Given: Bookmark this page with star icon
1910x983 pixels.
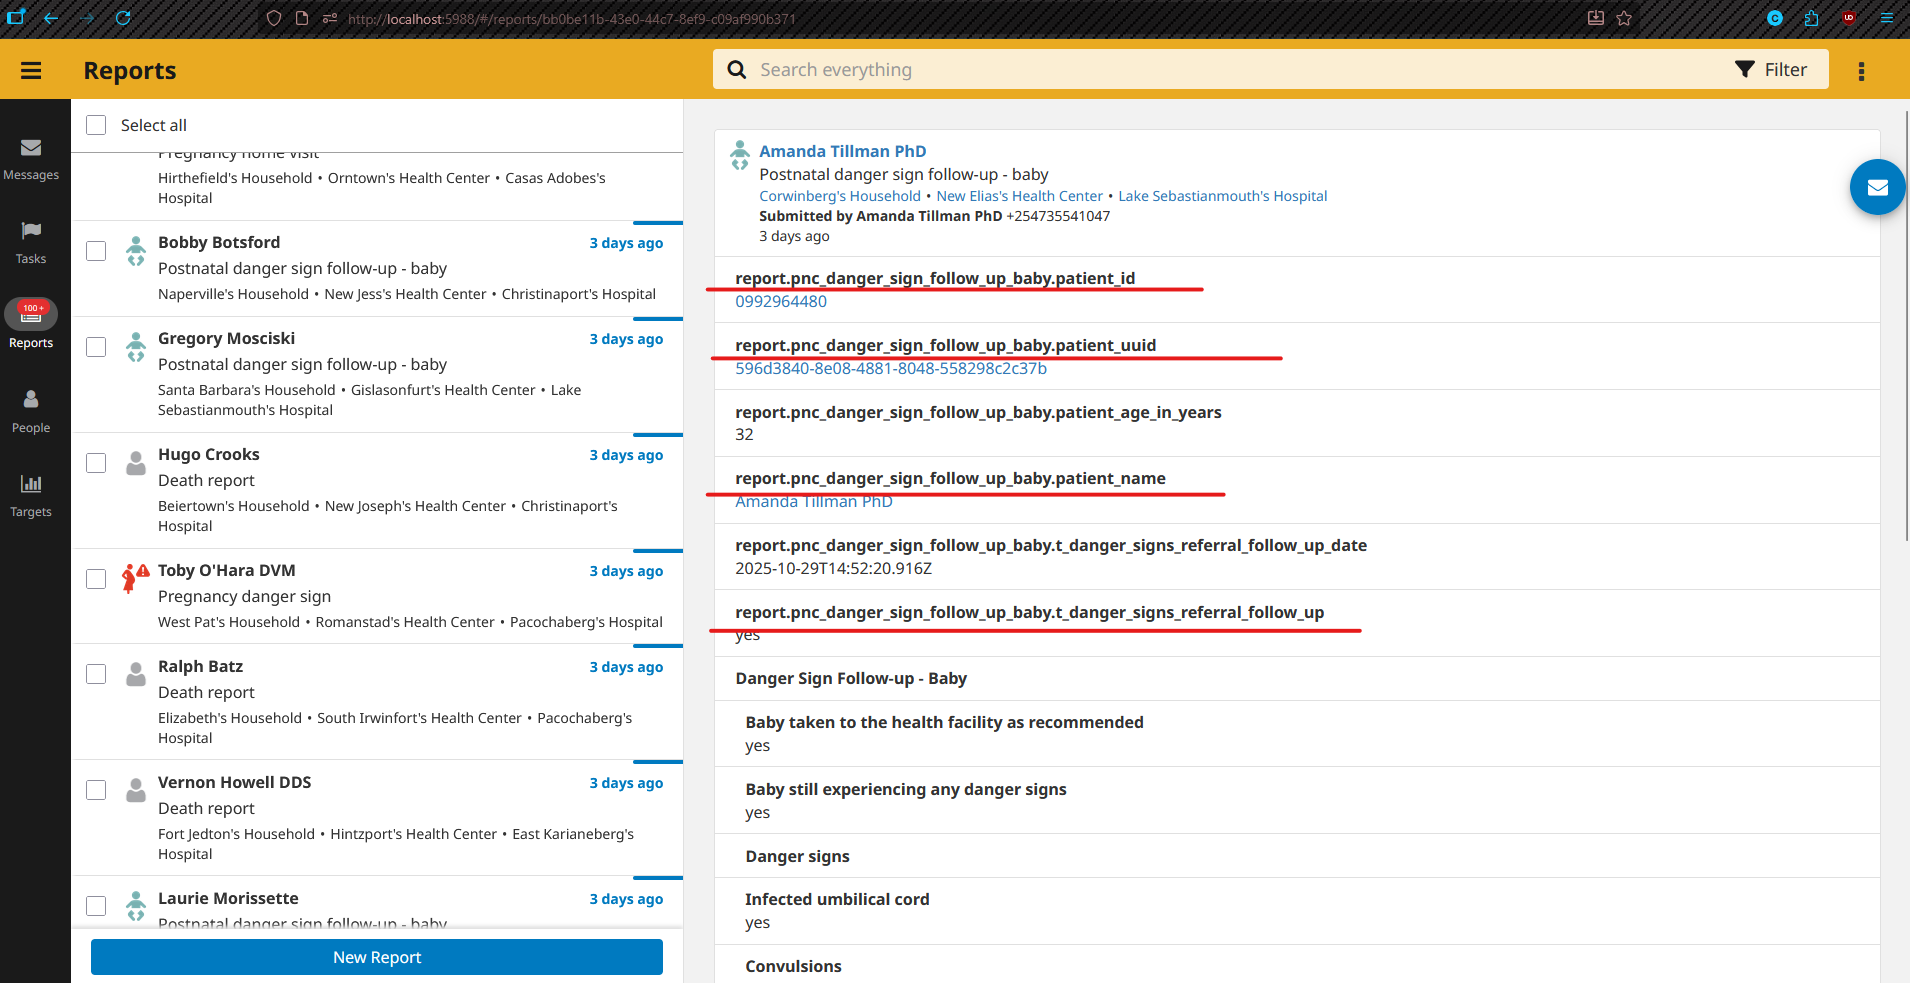Looking at the screenshot, I should 1624,18.
